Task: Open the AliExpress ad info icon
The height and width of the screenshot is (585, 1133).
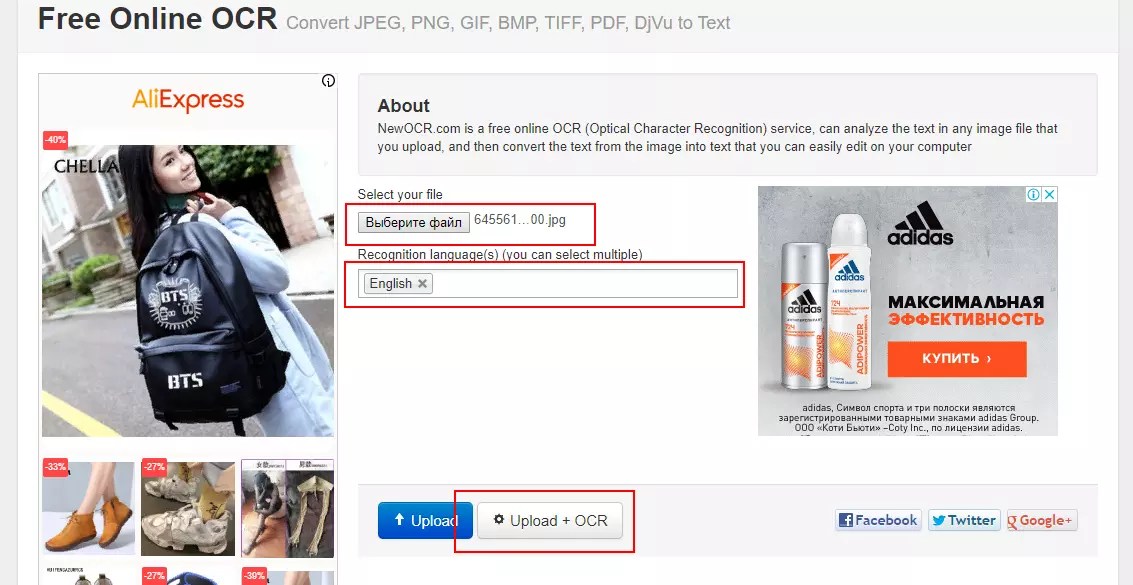Action: tap(328, 81)
